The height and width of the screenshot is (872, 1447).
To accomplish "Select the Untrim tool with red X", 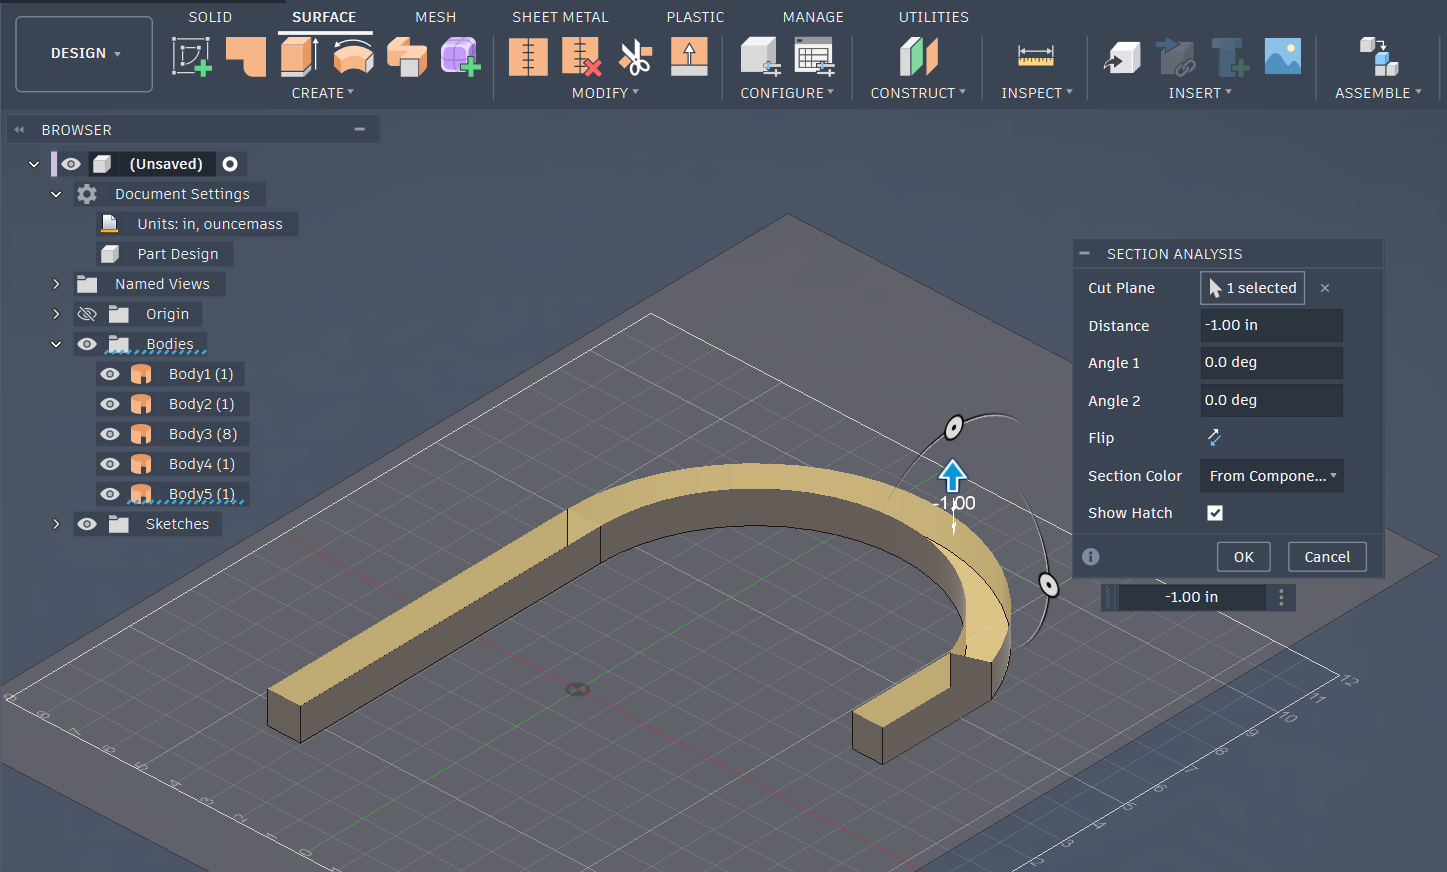I will tap(582, 56).
